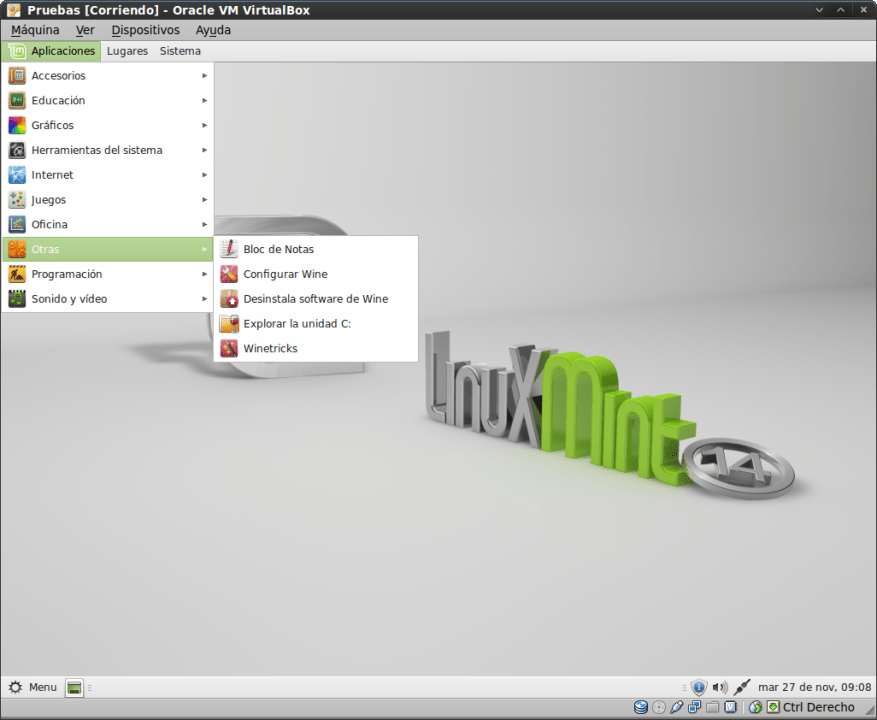
Task: Click the date and time clock
Action: tap(814, 687)
